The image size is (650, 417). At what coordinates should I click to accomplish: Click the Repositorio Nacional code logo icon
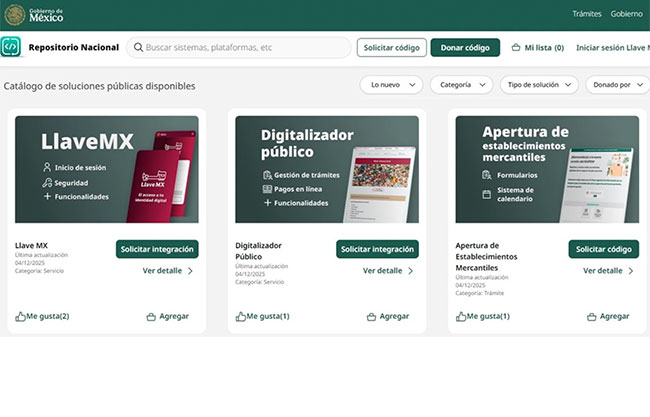coord(12,47)
